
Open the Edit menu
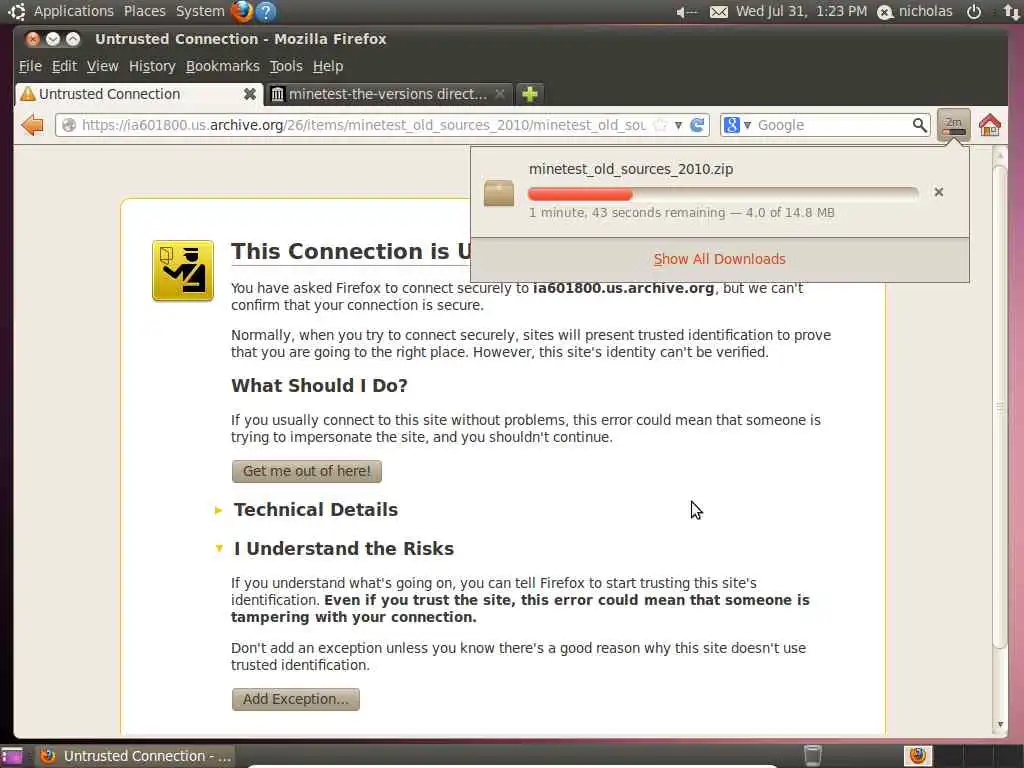[64, 66]
